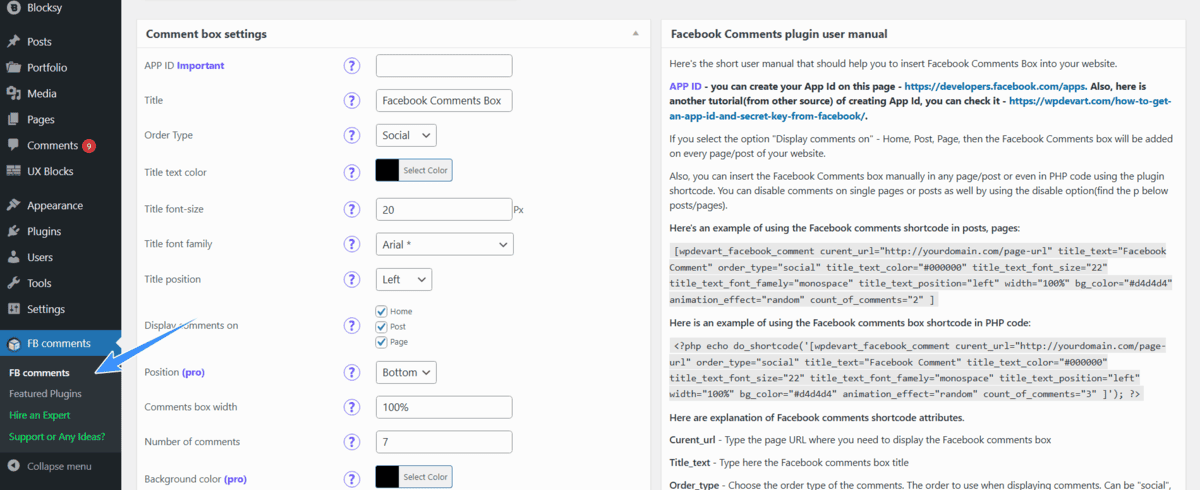Click Number of comments field showing 7
Image resolution: width=1200 pixels, height=490 pixels.
[x=444, y=442]
